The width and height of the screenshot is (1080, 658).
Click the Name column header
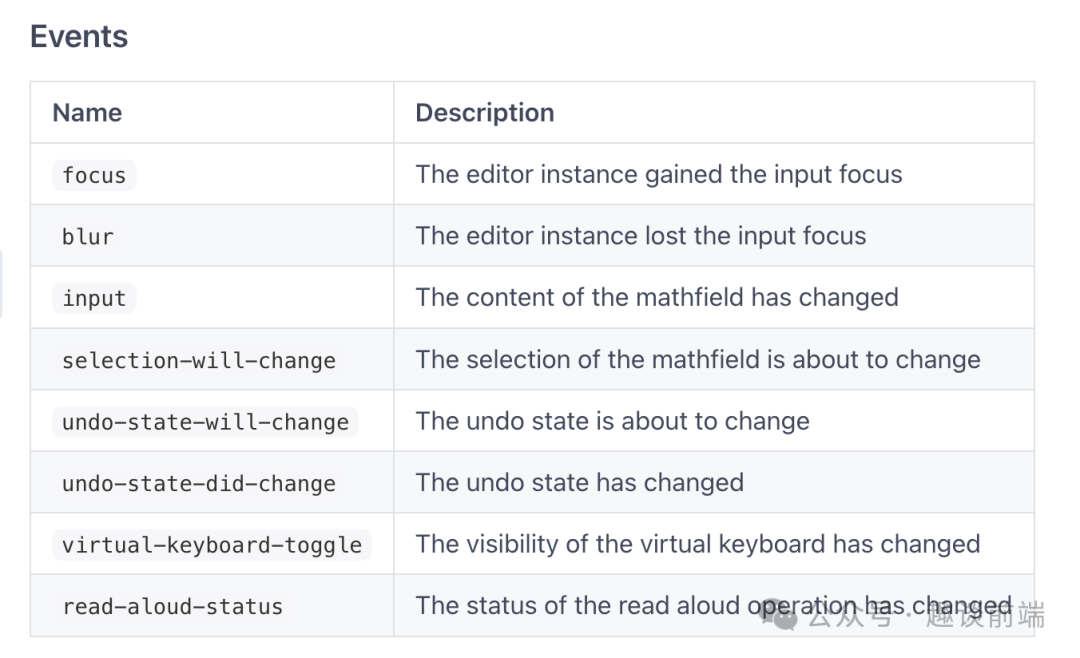[87, 112]
